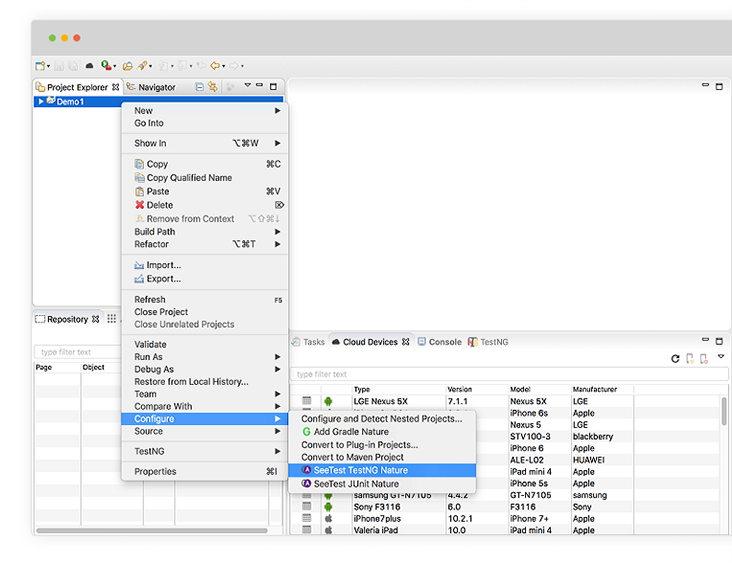
Task: Expand the Show In submenu
Action: [205, 143]
